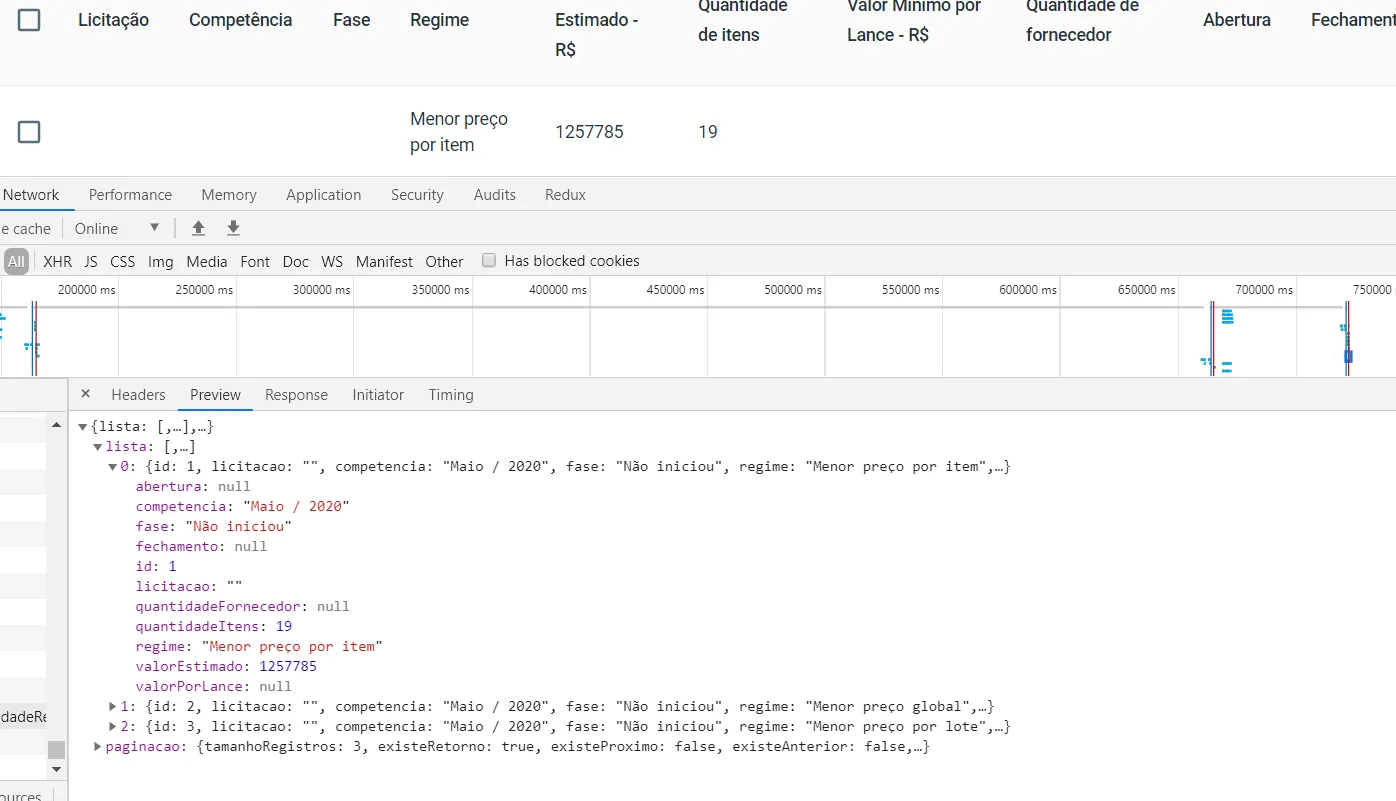The height and width of the screenshot is (801, 1396).
Task: Expand the paginacao object node
Action: pos(97,746)
